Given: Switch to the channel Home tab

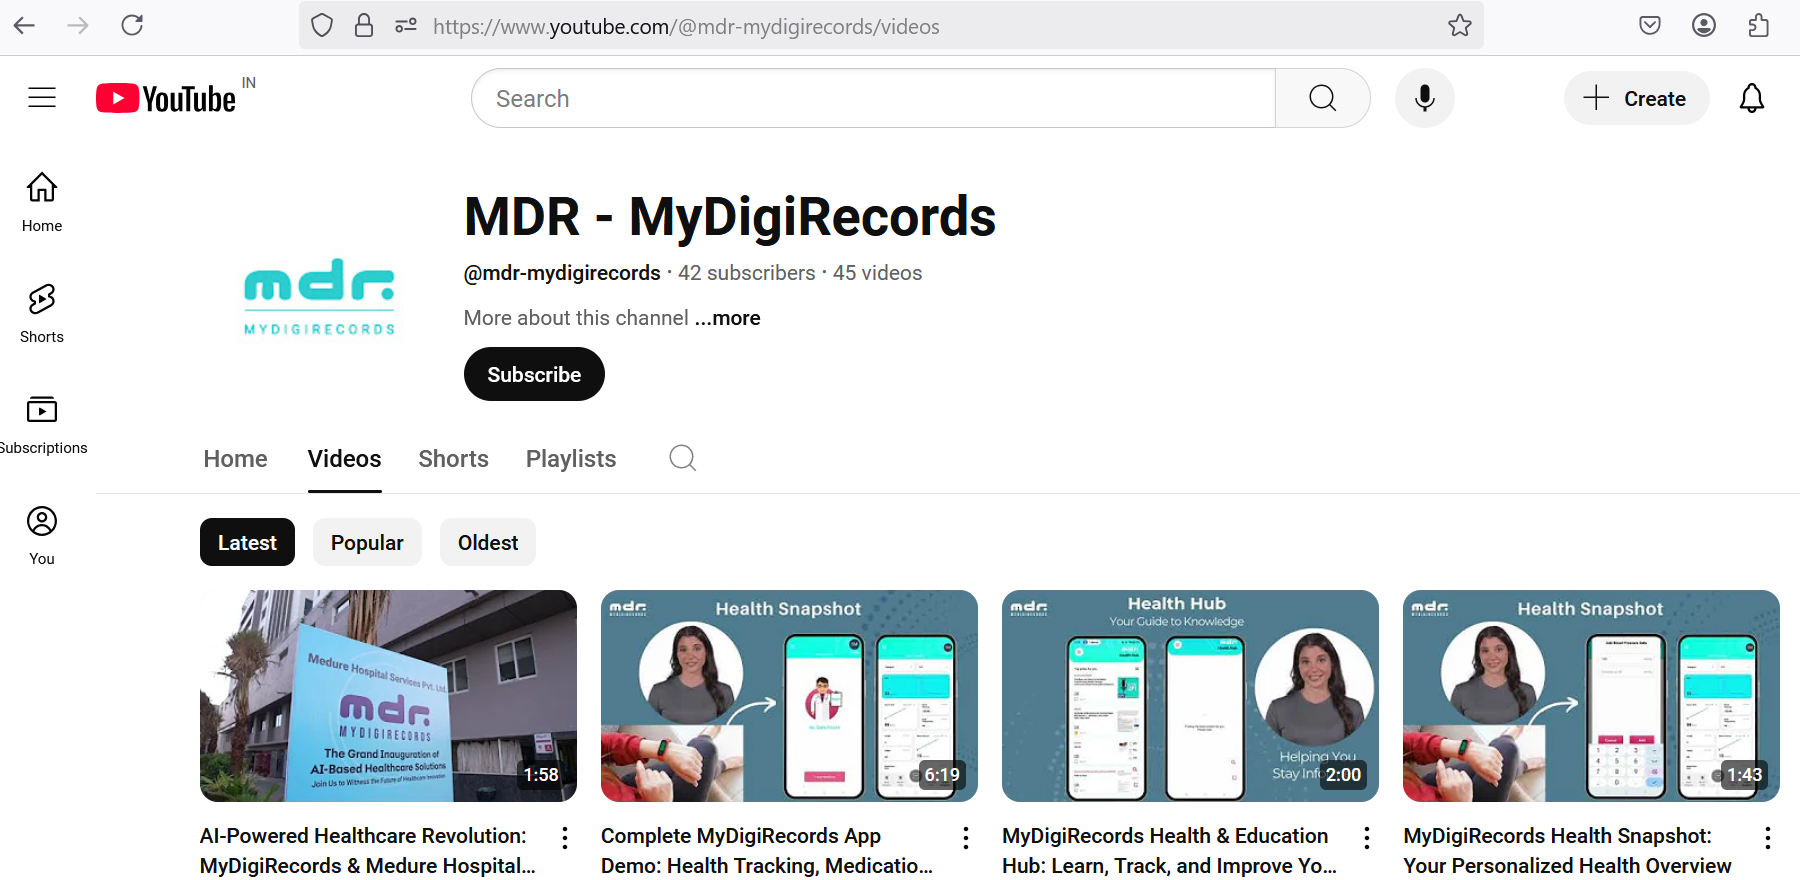Looking at the screenshot, I should point(235,459).
